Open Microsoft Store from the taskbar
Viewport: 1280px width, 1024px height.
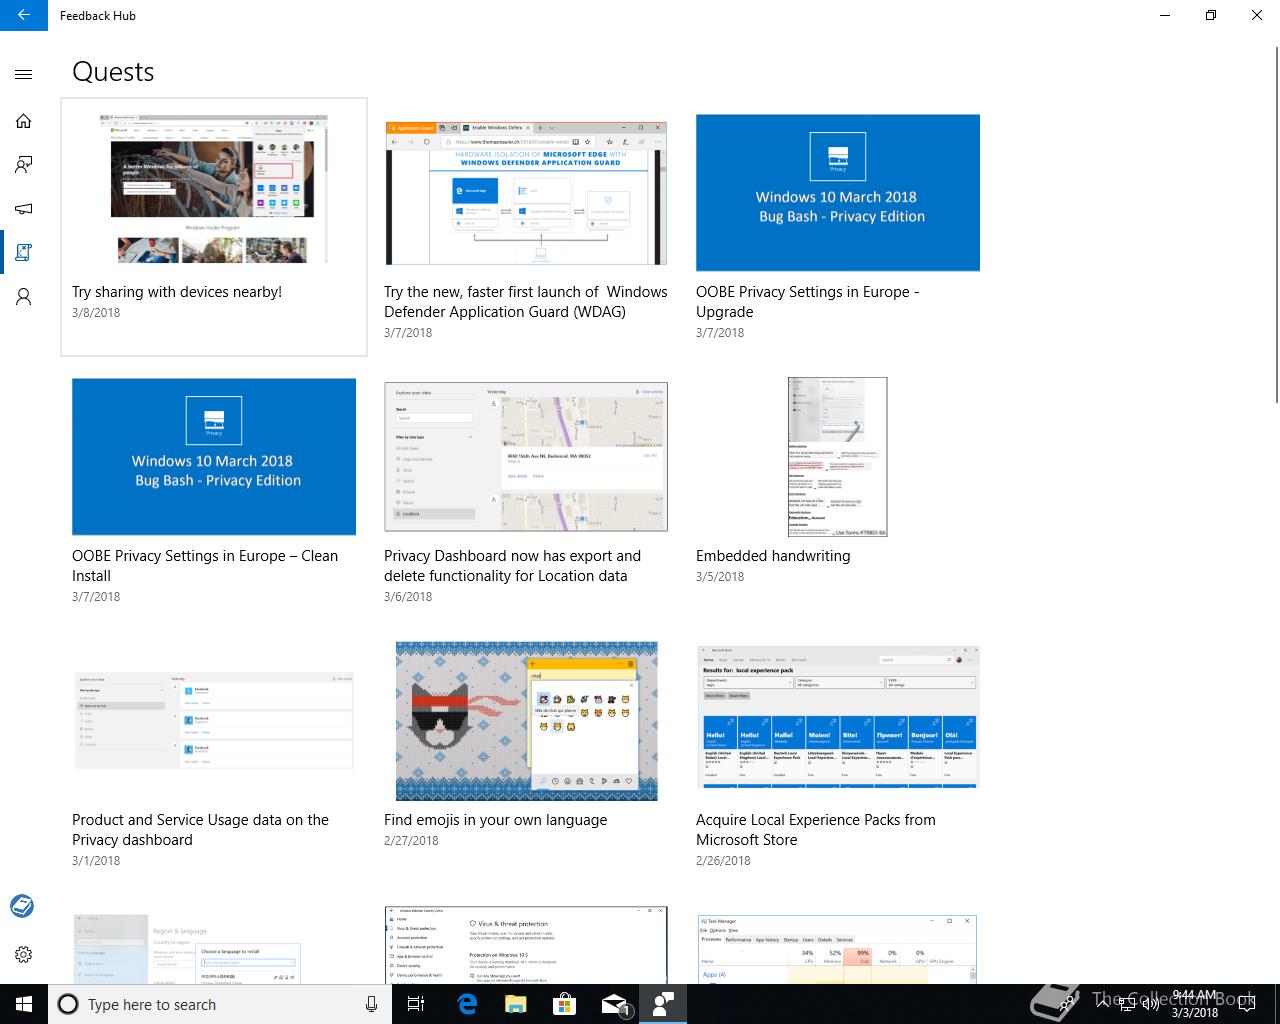564,1004
